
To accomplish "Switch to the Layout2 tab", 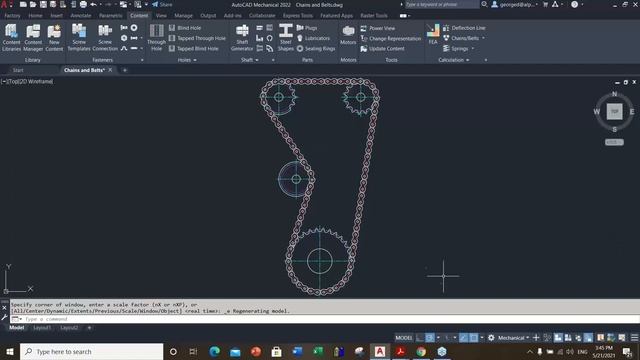I will pos(69,328).
